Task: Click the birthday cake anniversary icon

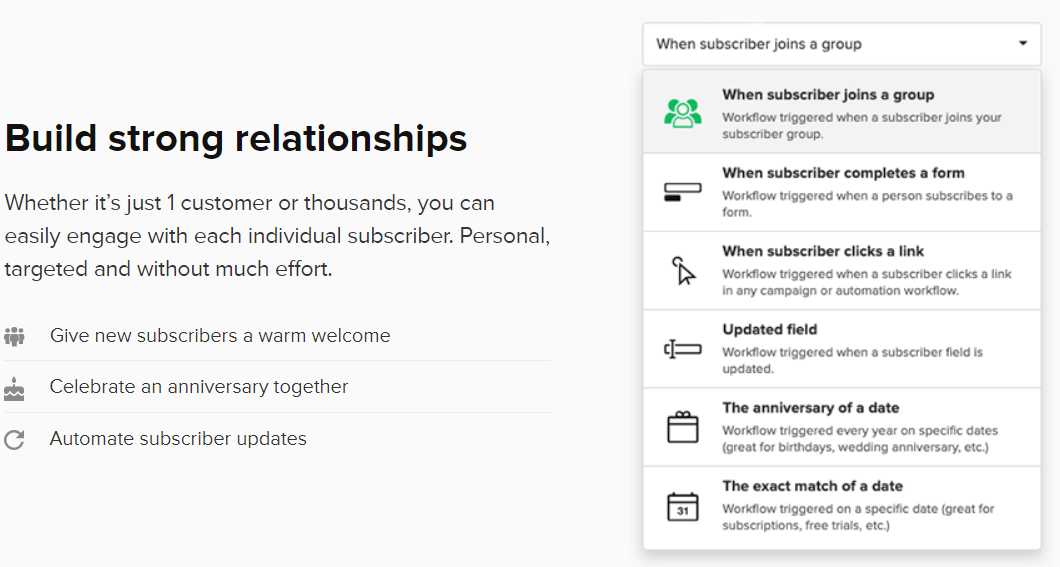Action: [14, 388]
